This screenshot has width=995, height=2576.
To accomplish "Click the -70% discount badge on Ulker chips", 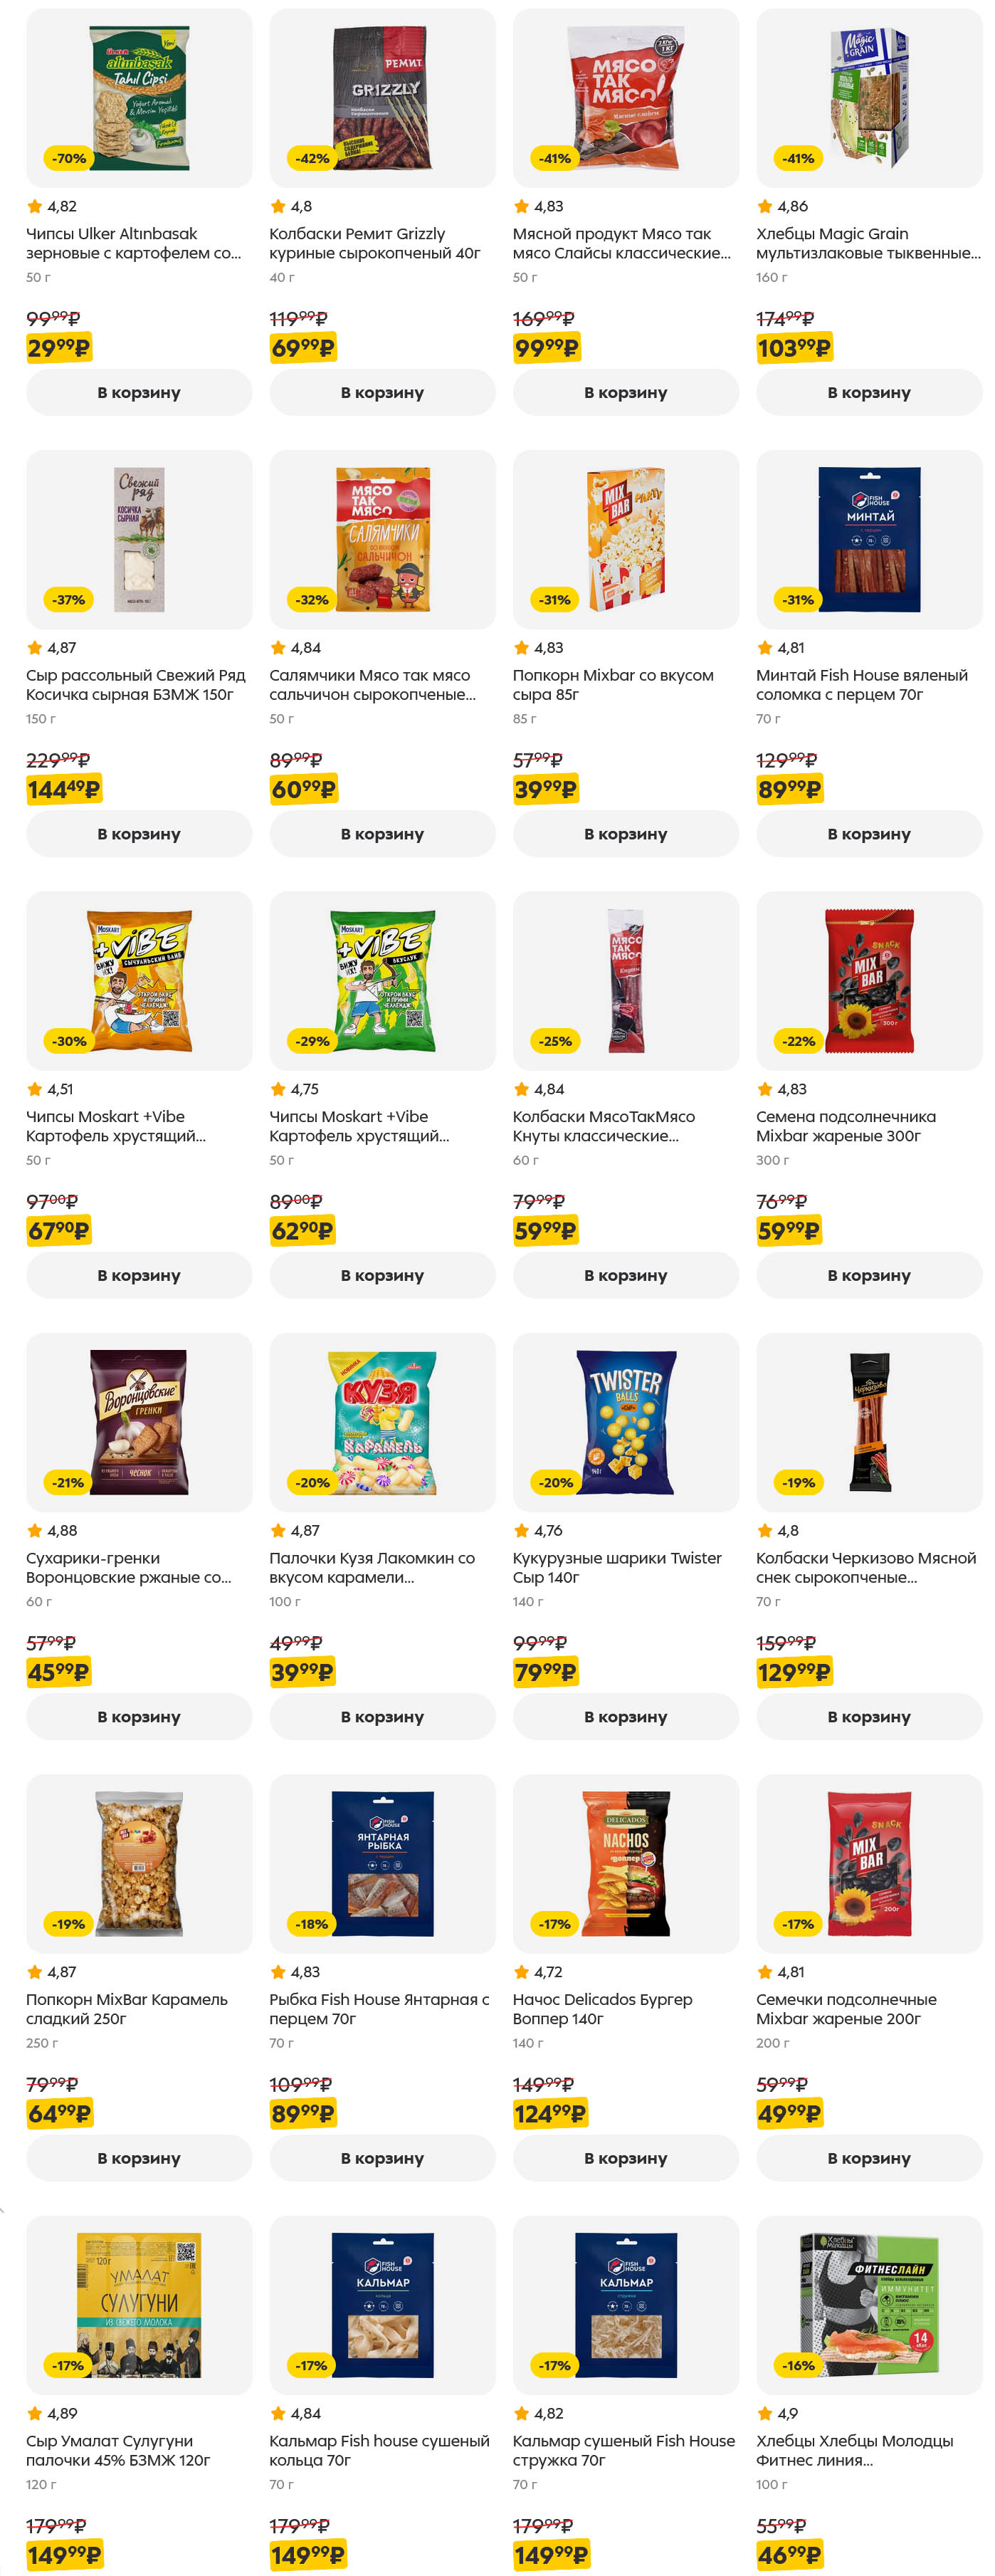I will (x=69, y=158).
